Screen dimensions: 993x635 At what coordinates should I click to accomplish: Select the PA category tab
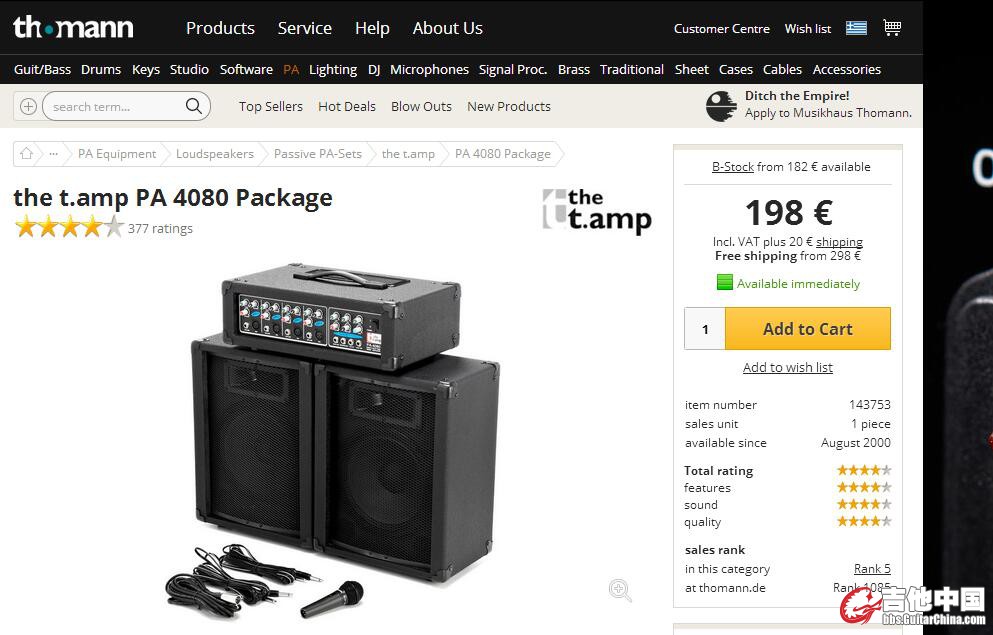291,69
